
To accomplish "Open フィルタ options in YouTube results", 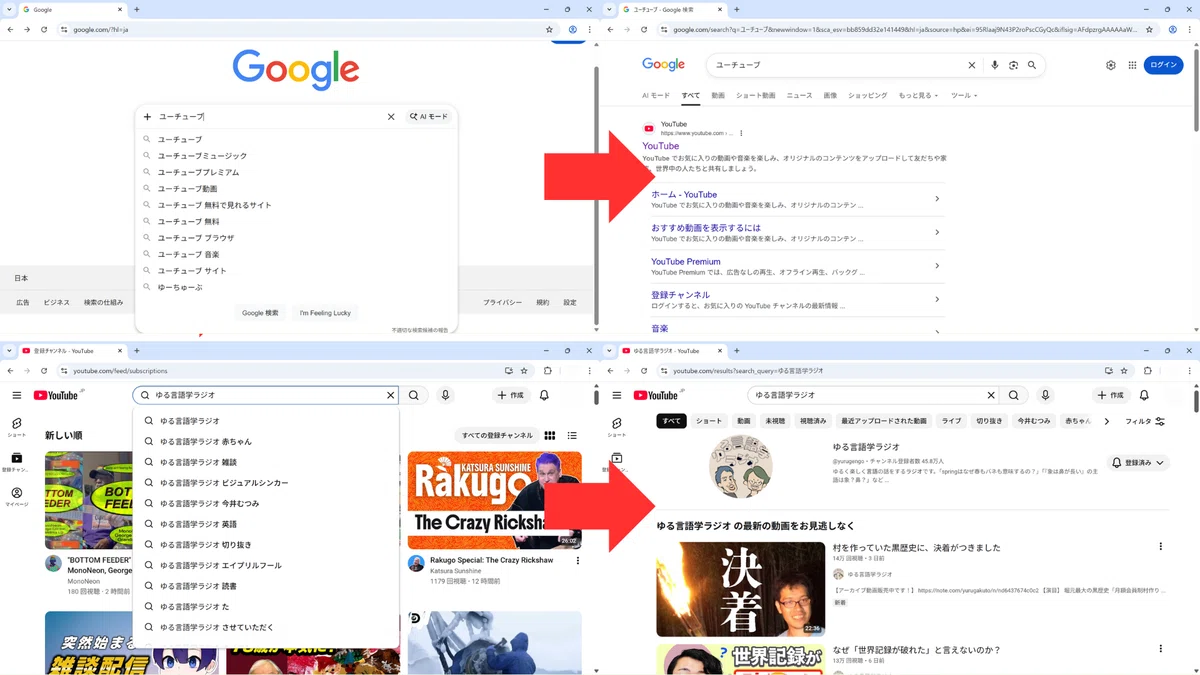I will (x=1145, y=421).
